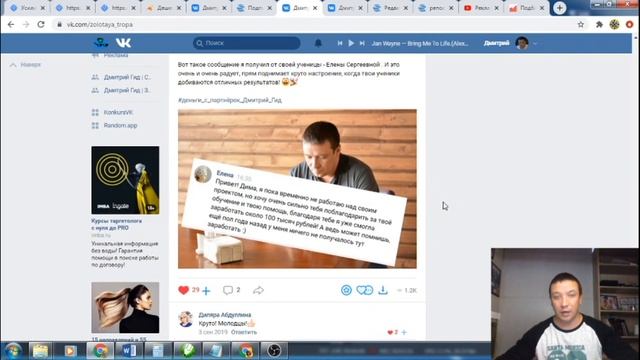Bookmark the page with star icon
Viewport: 640px width, 360px height.
coord(581,24)
